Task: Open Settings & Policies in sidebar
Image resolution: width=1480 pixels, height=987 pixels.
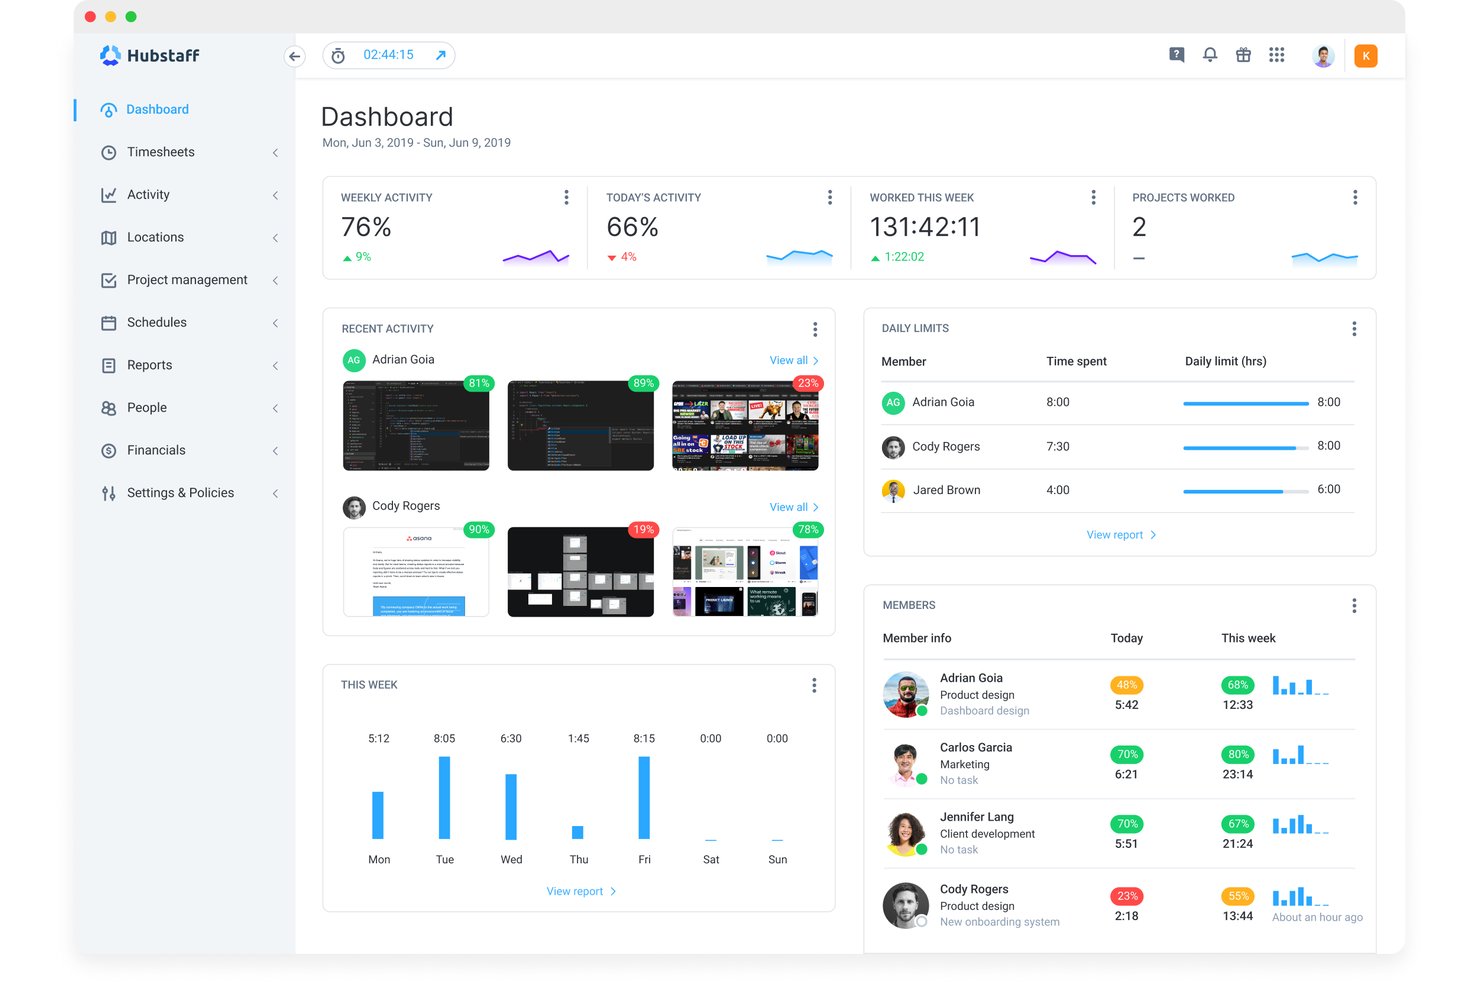Action: pos(180,493)
